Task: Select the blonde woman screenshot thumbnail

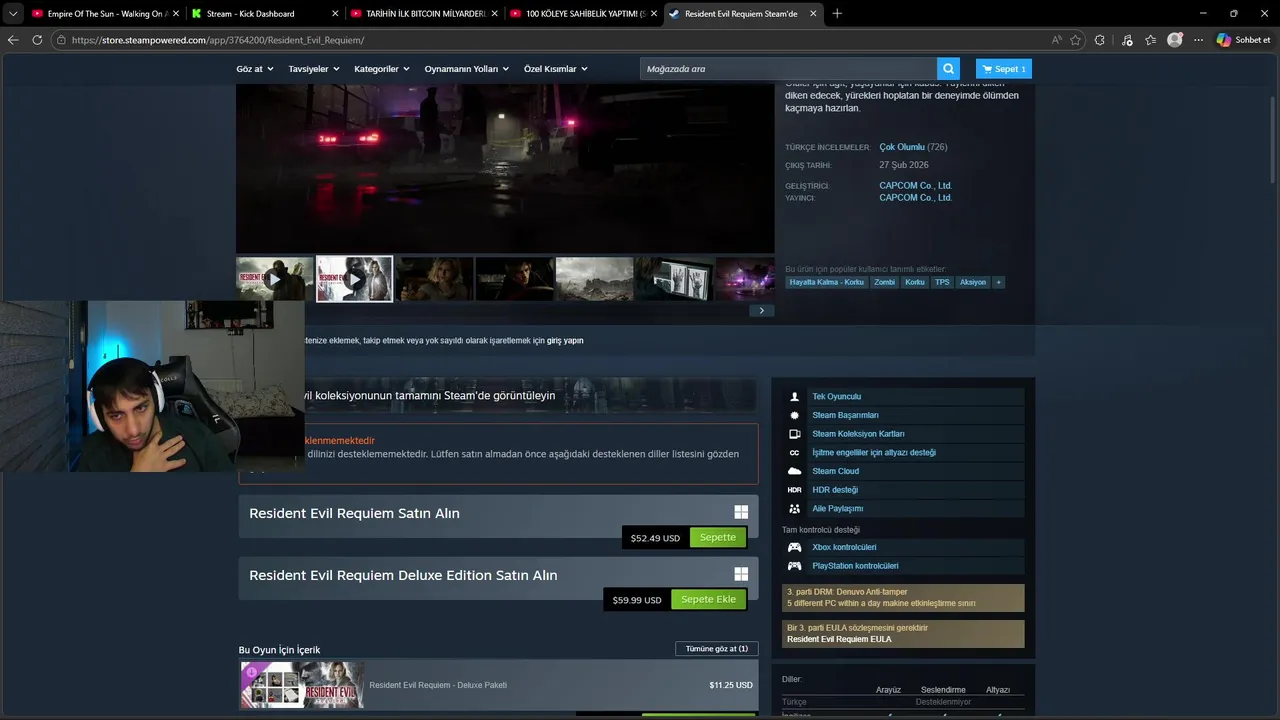Action: [x=435, y=279]
